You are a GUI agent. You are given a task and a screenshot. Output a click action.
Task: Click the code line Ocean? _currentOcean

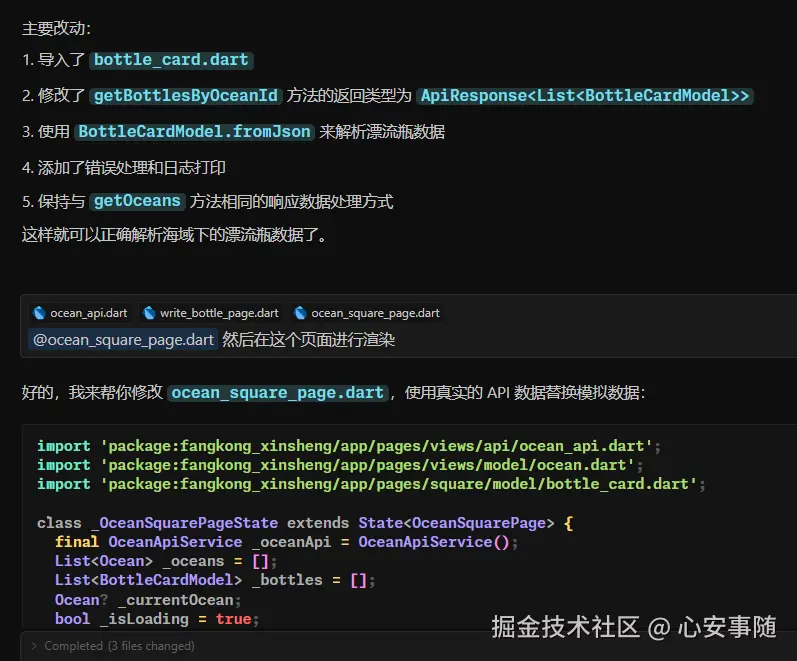[148, 600]
